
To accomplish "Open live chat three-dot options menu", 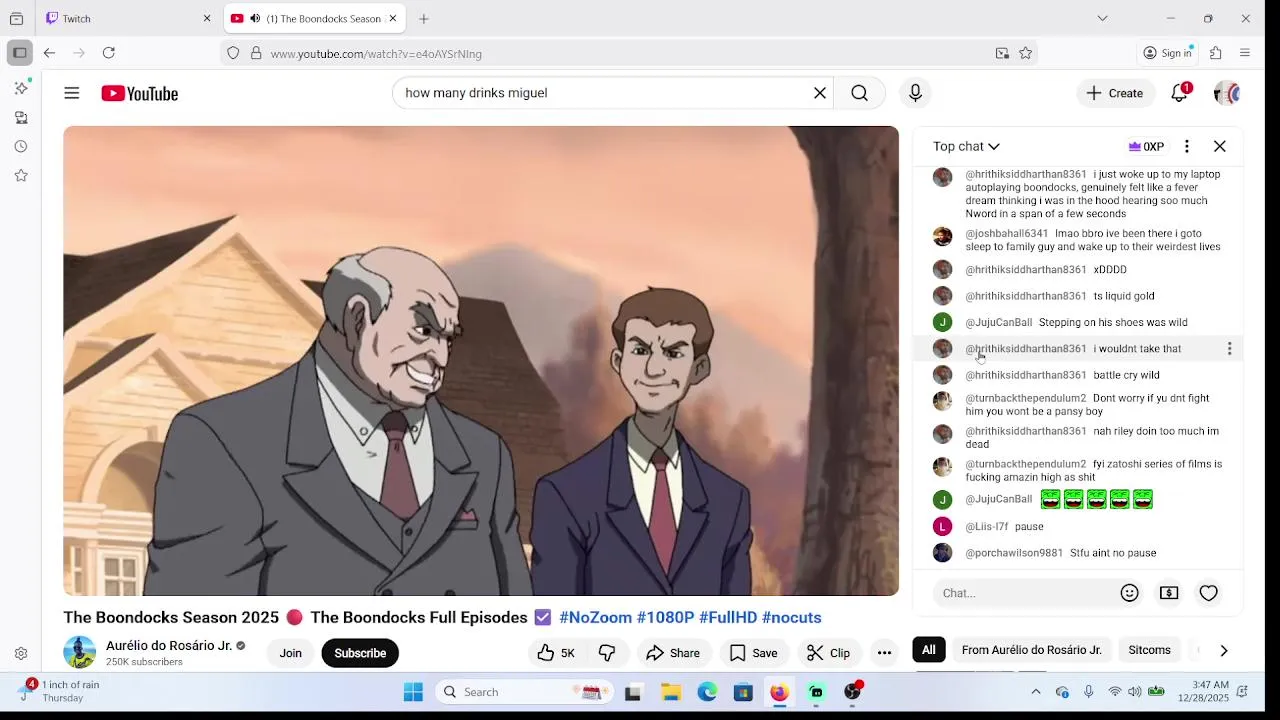I will click(1187, 146).
